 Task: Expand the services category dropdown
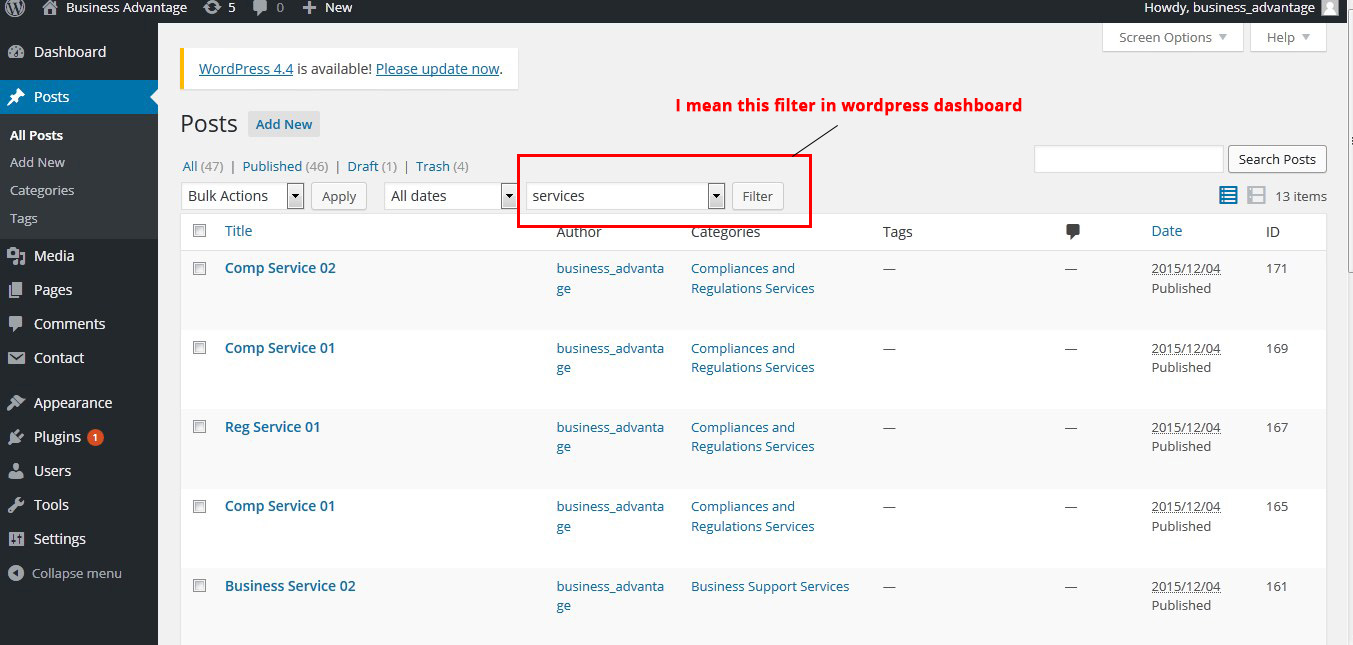pyautogui.click(x=626, y=196)
